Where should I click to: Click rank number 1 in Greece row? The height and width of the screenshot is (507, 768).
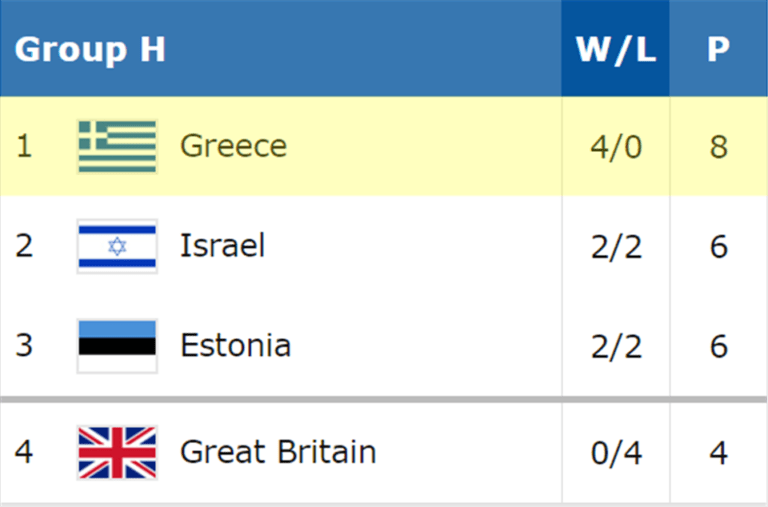[24, 147]
